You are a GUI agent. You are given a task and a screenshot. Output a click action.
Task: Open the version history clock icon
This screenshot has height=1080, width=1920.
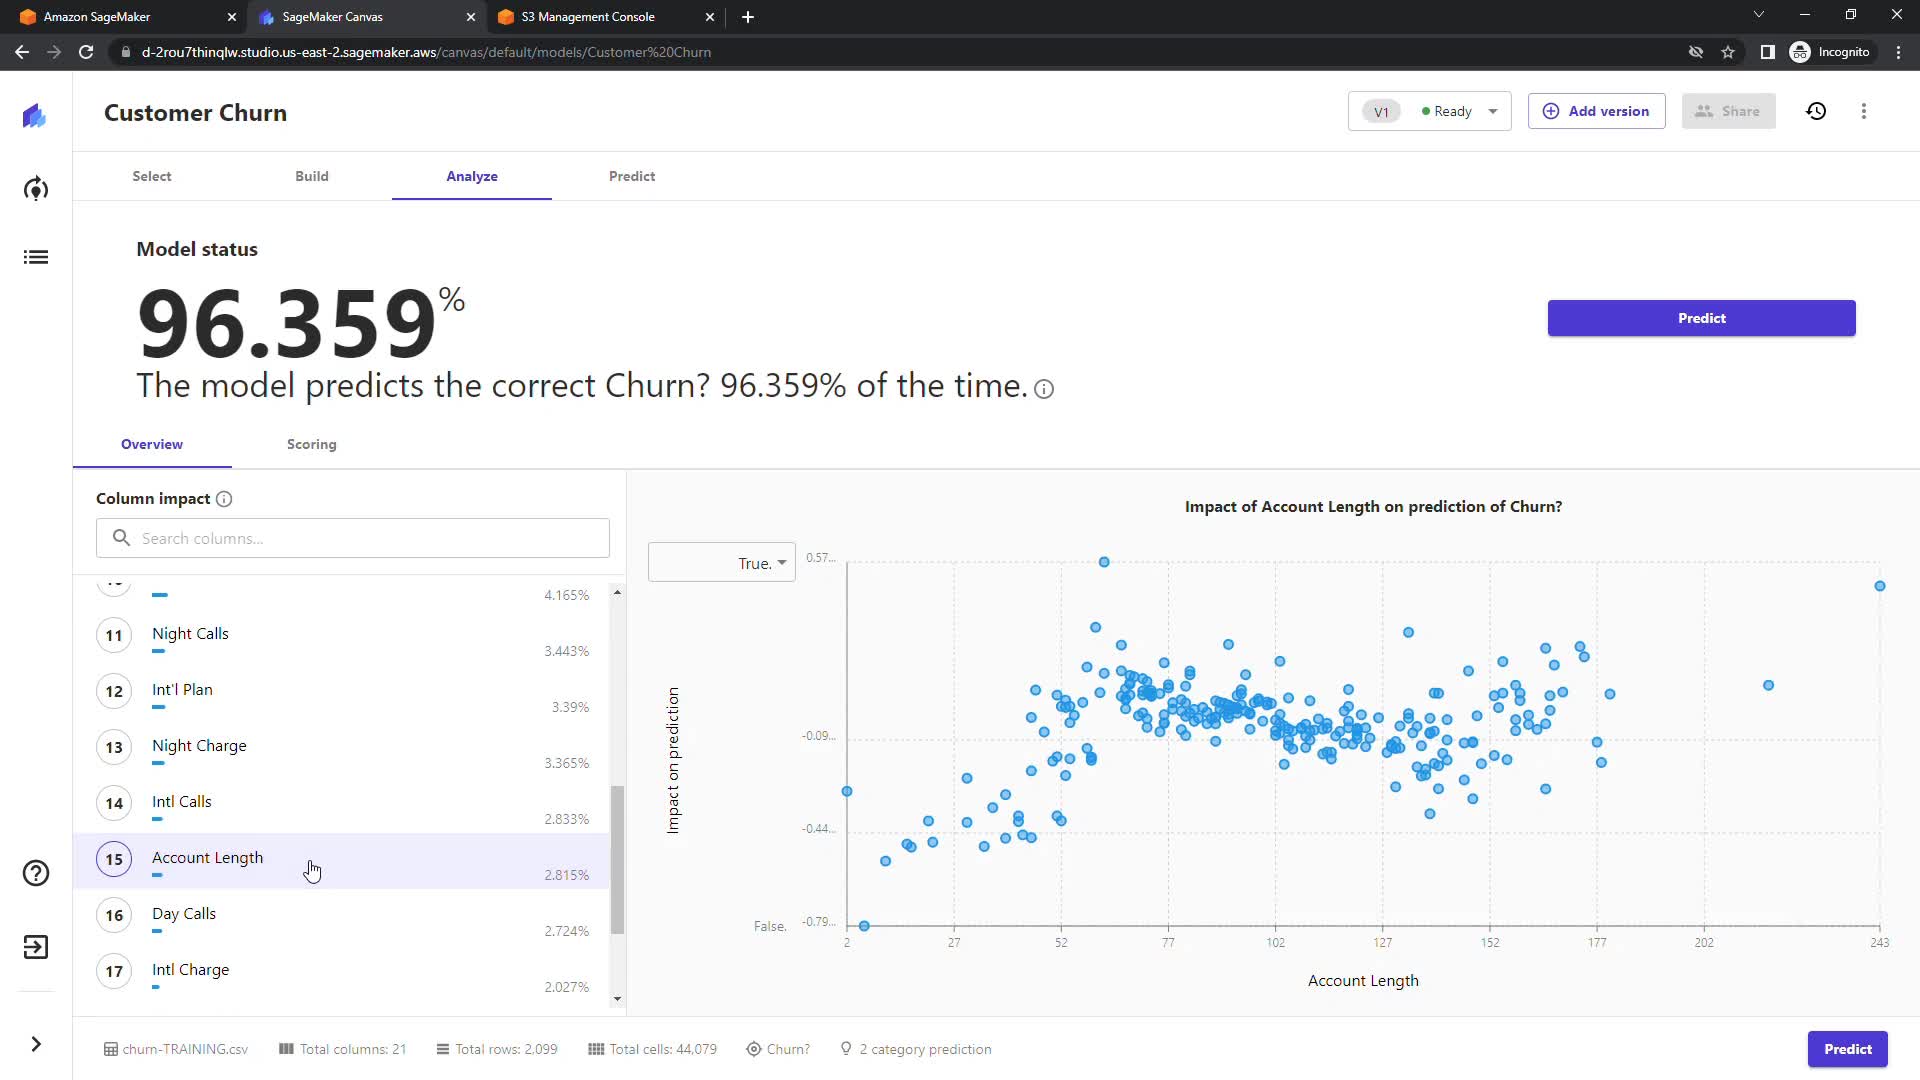click(1816, 111)
